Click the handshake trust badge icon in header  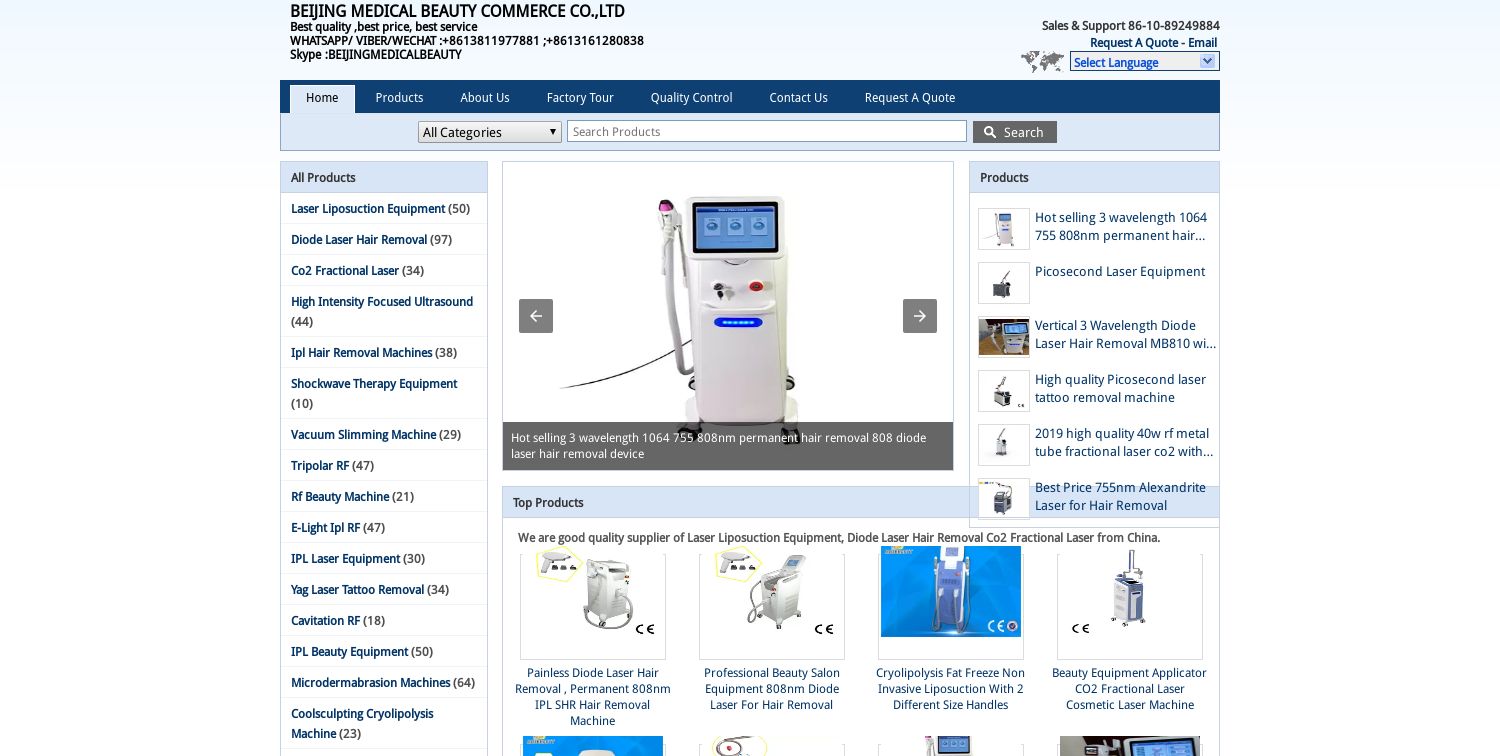click(x=1043, y=61)
